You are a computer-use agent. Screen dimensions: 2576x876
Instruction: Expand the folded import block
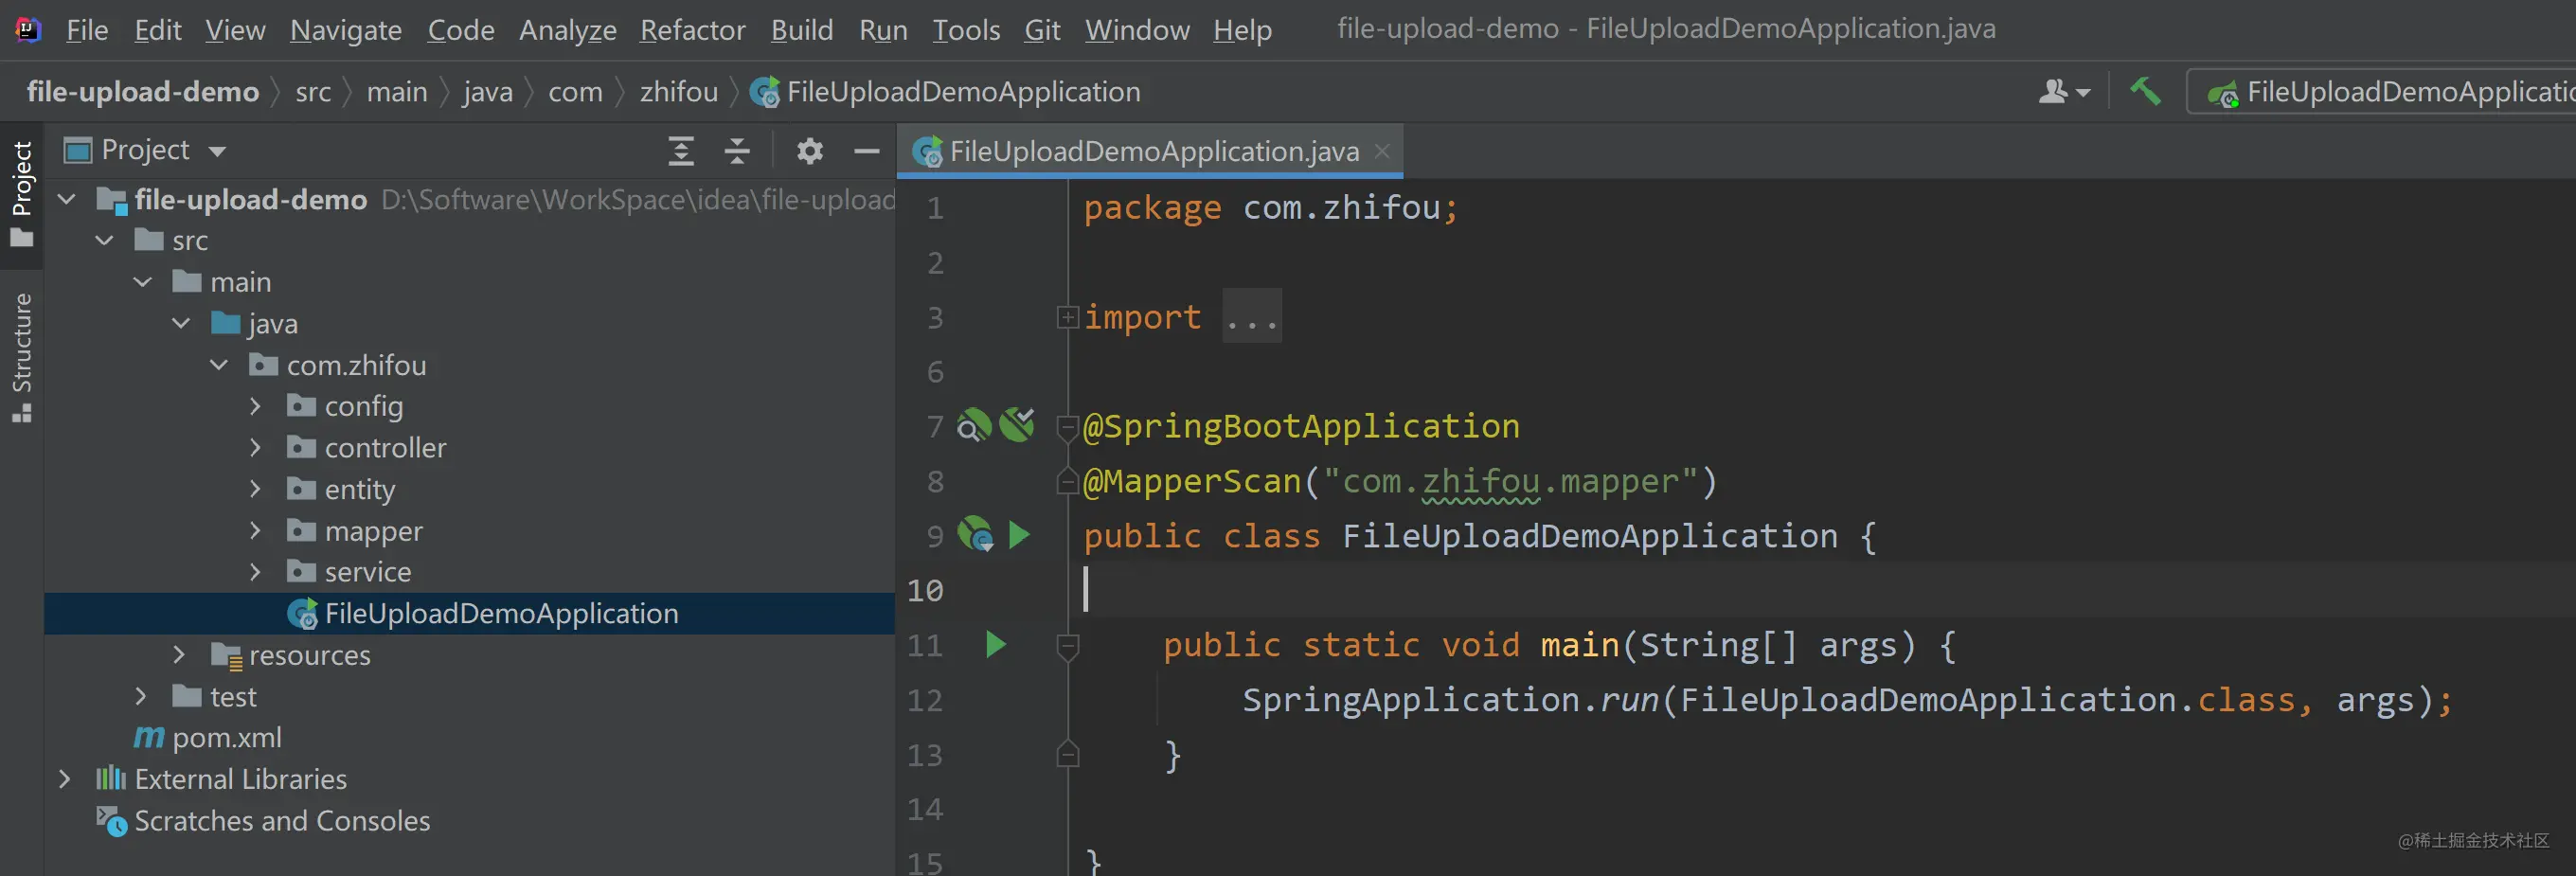pyautogui.click(x=1068, y=318)
